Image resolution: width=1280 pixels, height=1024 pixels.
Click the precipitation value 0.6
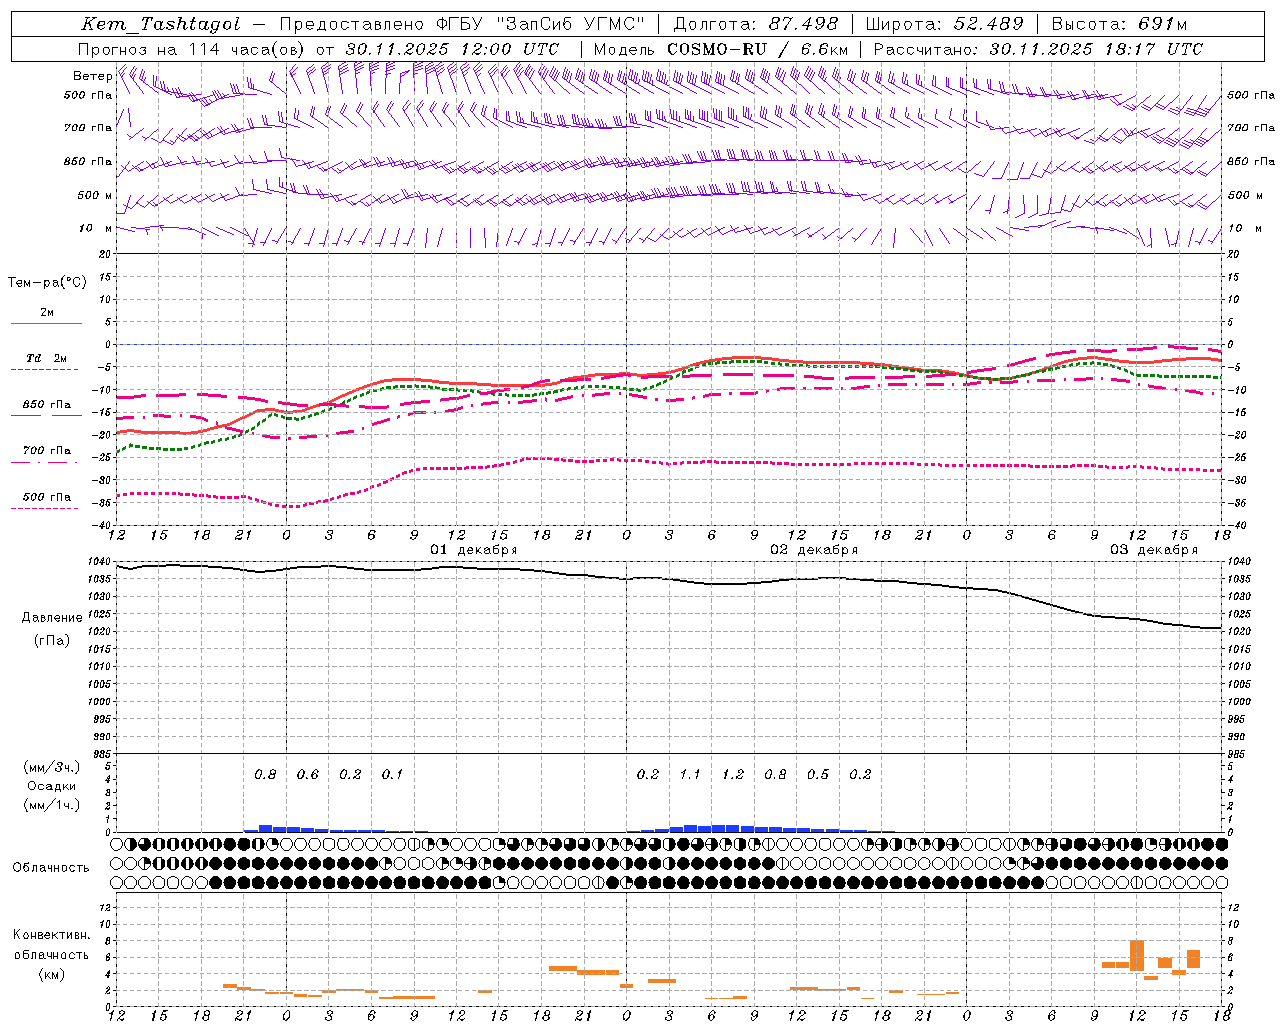coord(308,774)
